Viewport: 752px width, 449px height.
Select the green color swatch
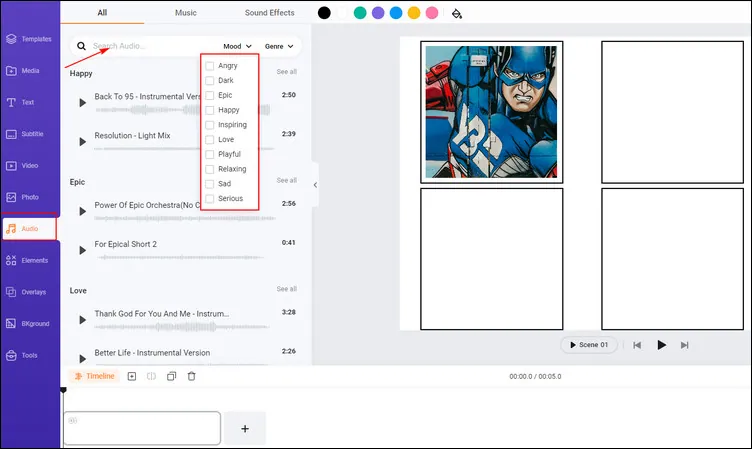click(360, 13)
